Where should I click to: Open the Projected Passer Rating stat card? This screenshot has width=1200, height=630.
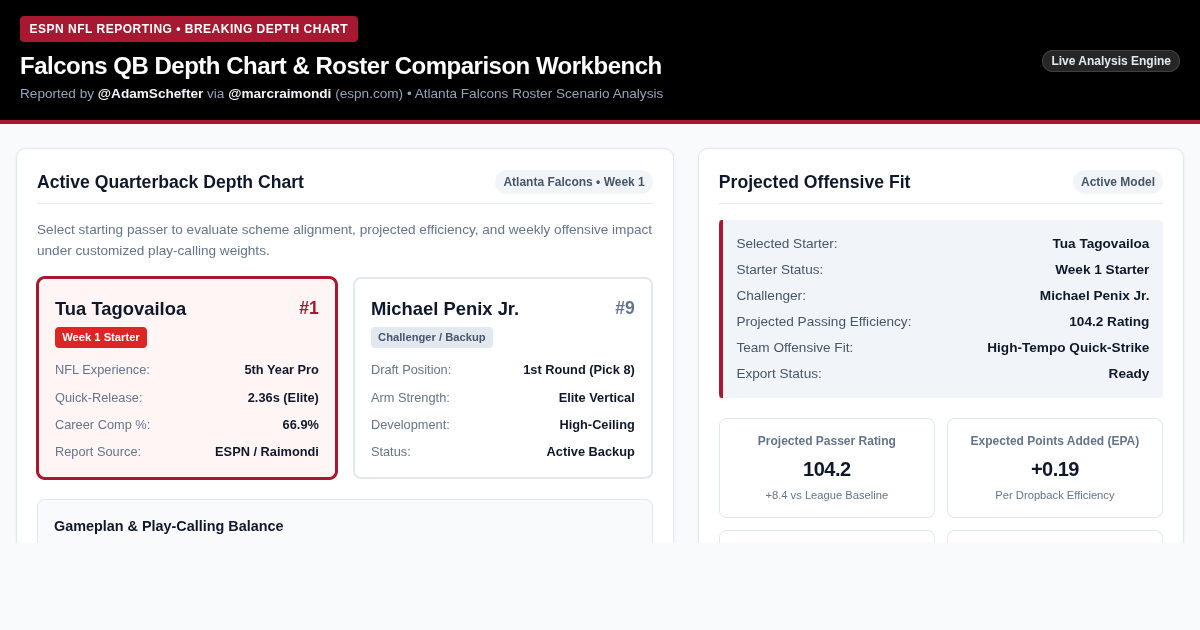(827, 468)
